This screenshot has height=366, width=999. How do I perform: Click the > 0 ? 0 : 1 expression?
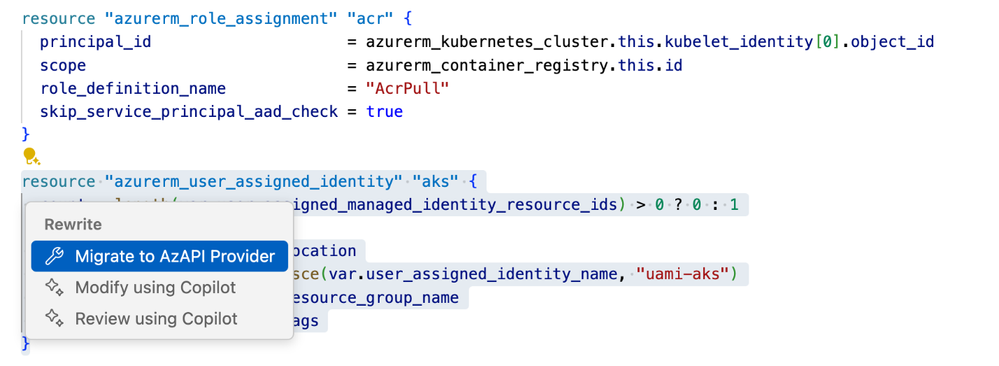click(x=688, y=205)
